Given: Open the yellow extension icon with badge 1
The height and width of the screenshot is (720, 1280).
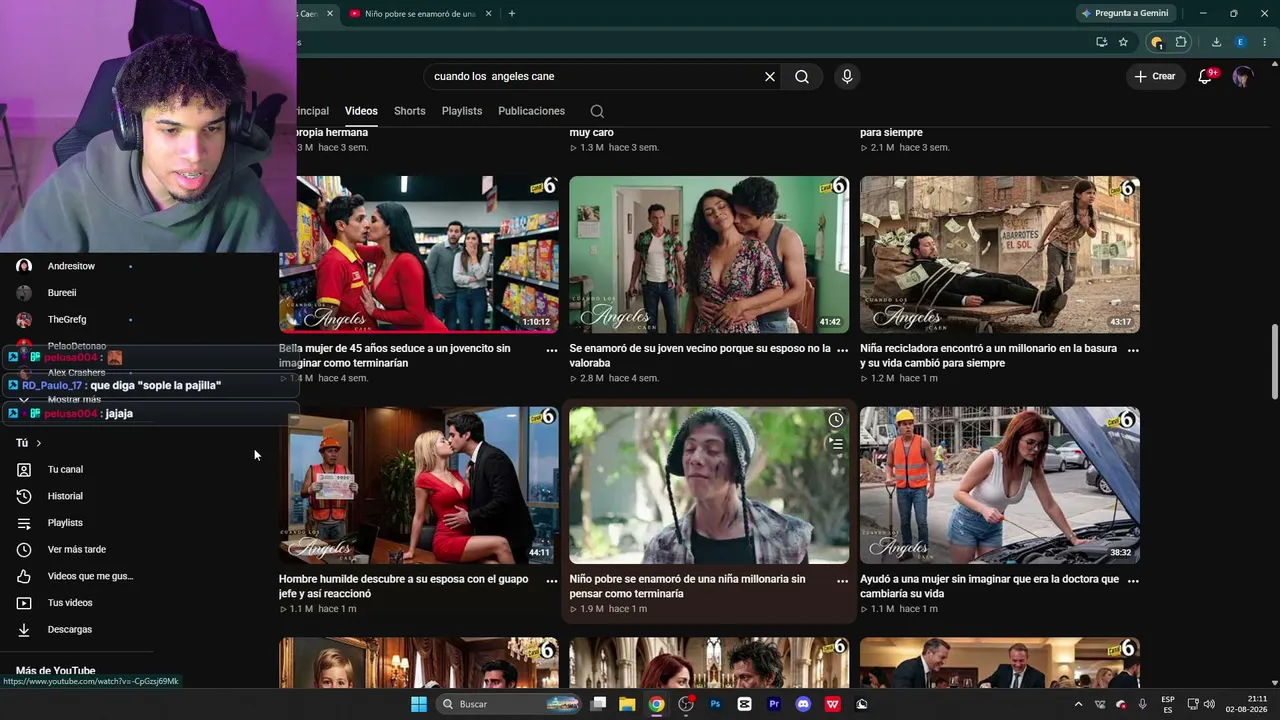Looking at the screenshot, I should coord(1157,42).
